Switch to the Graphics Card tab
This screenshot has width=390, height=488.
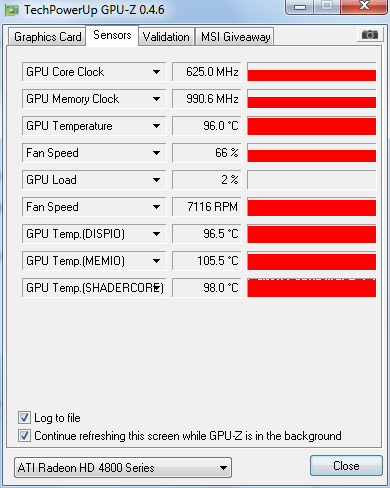(47, 37)
